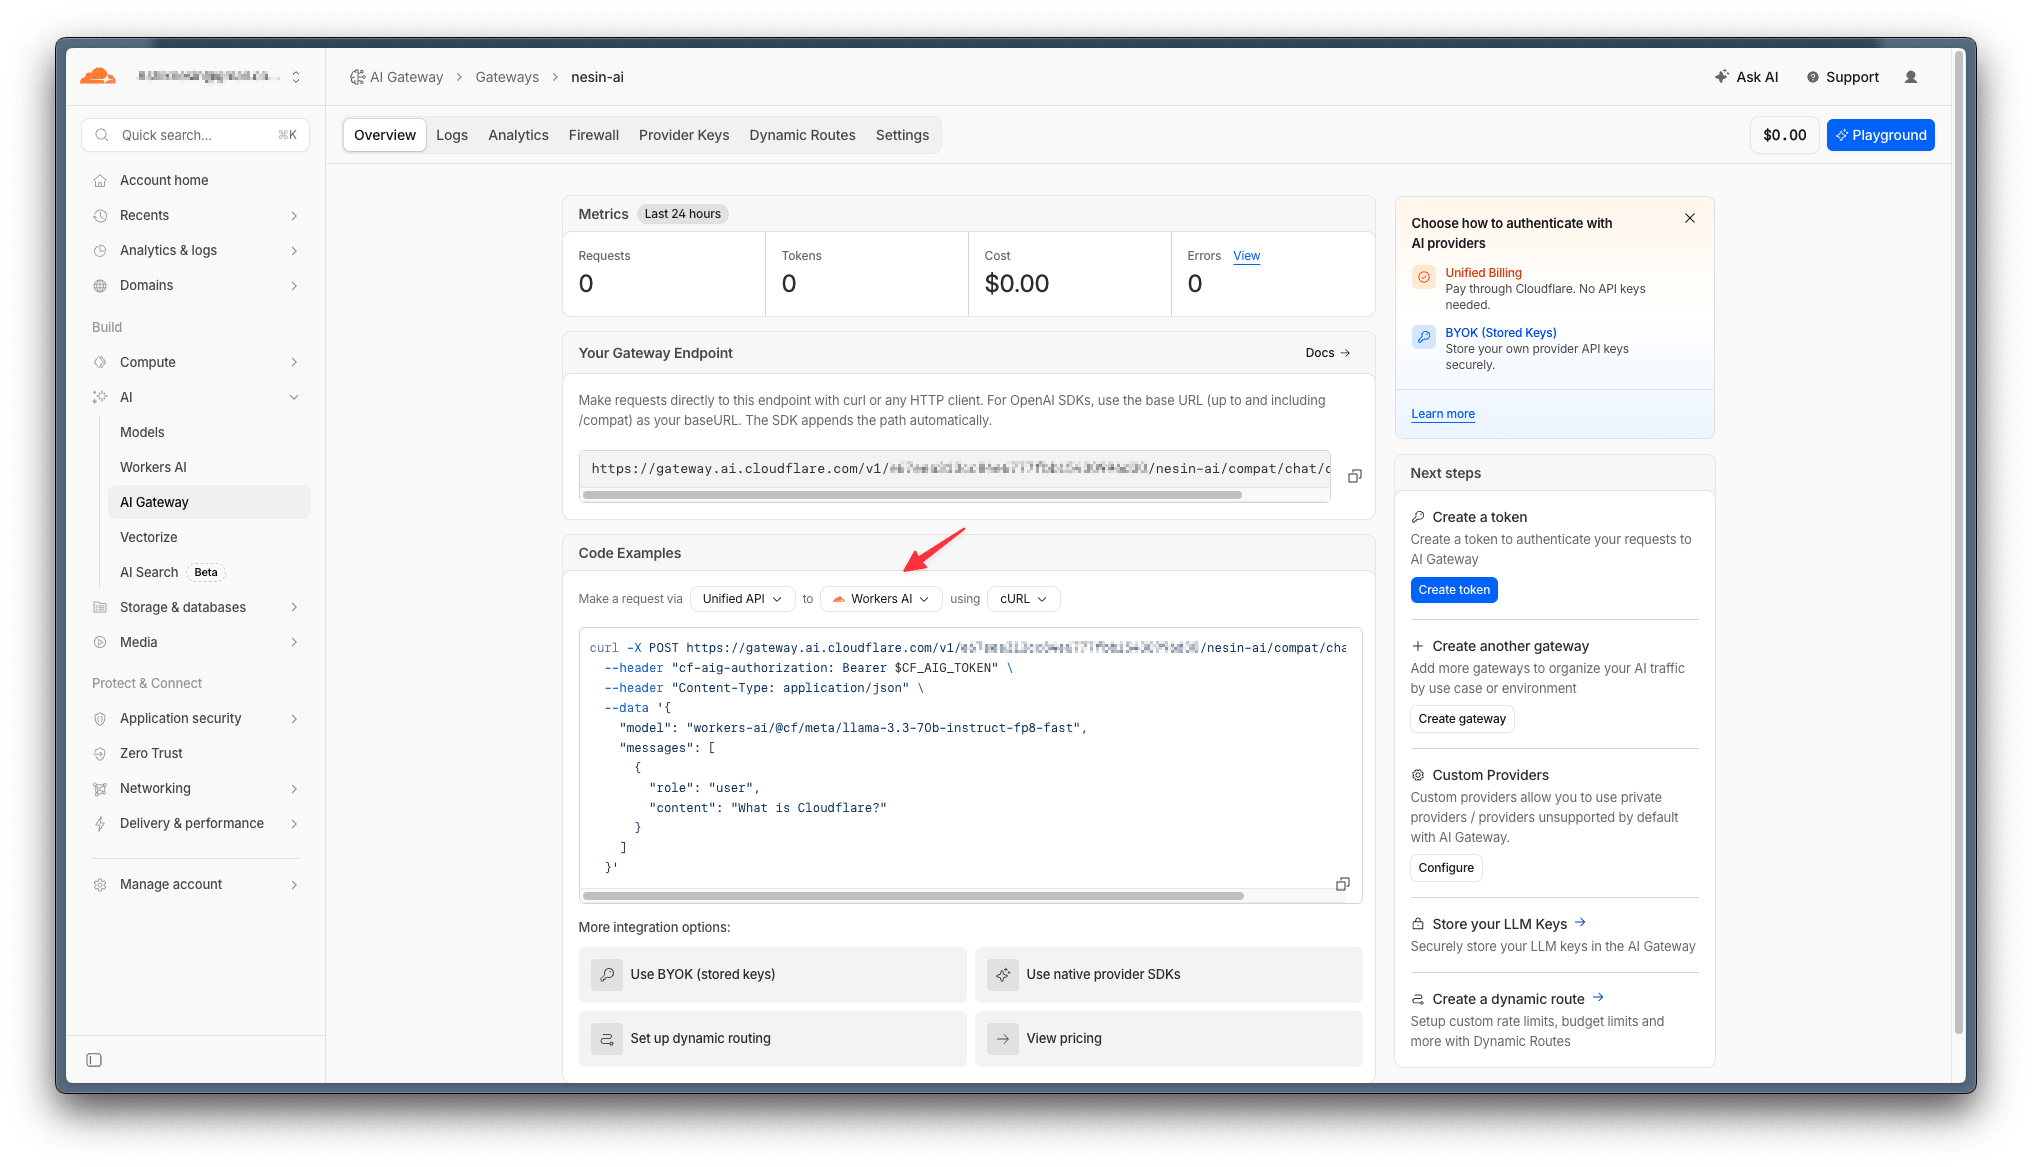This screenshot has height=1167, width=2032.
Task: Open the Unified API dropdown
Action: point(742,599)
